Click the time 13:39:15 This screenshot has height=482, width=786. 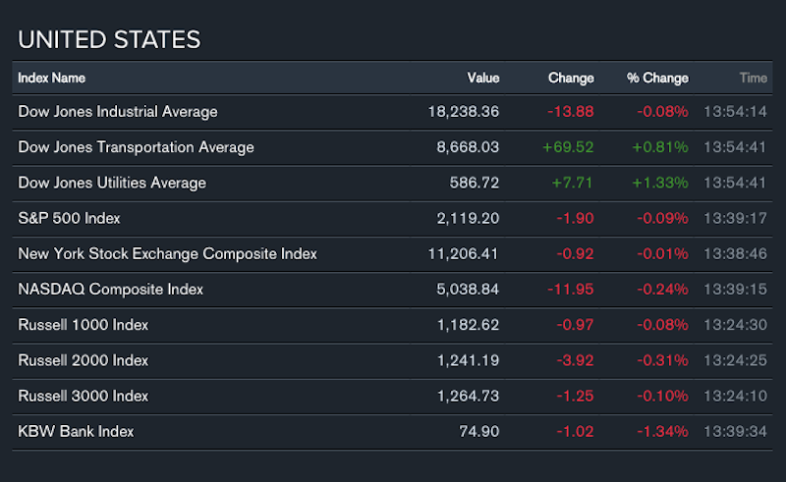pos(735,290)
